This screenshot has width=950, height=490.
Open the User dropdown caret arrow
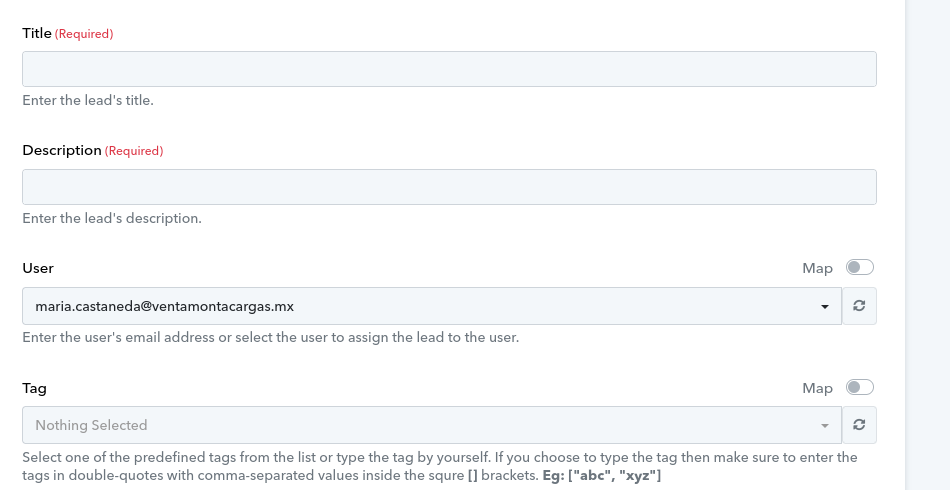825,307
